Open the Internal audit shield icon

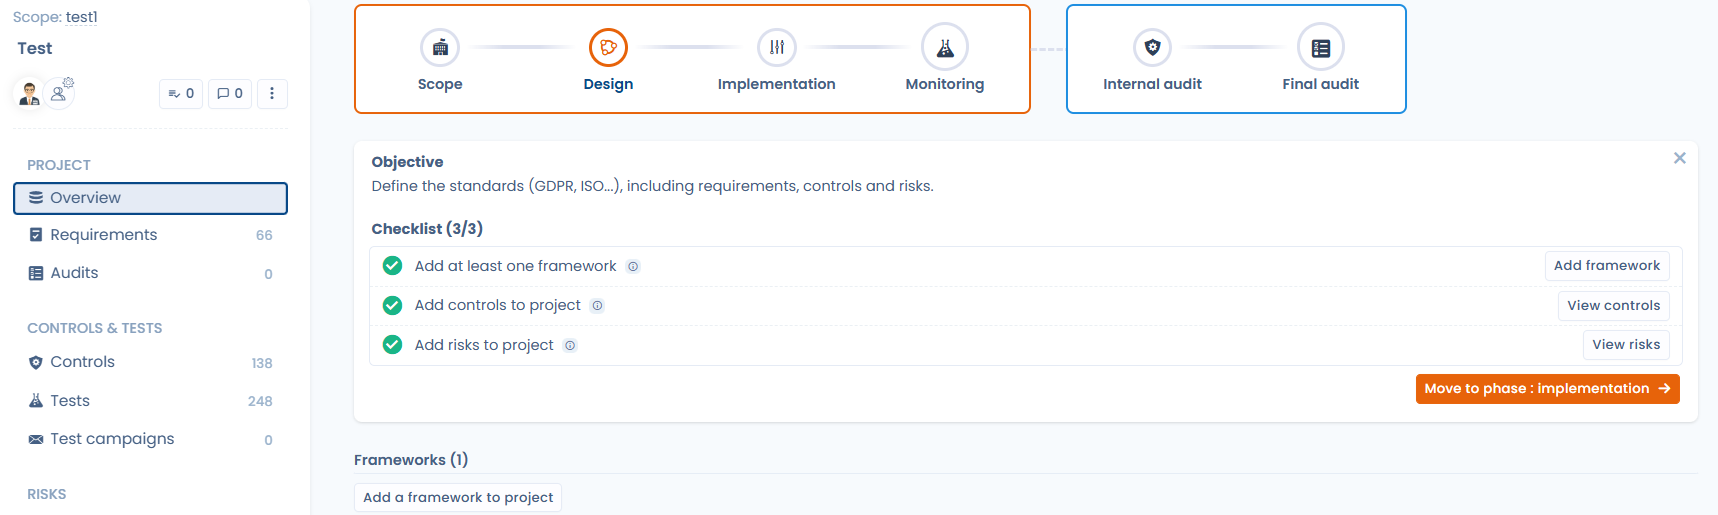(1152, 47)
